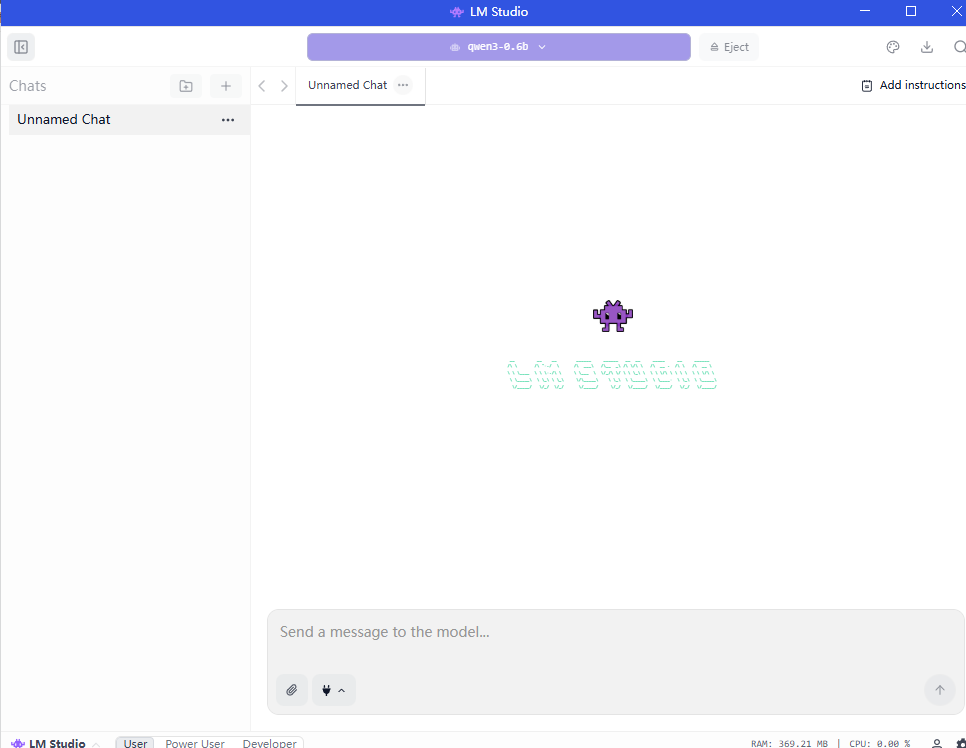Switch to User mode
The image size is (966, 748).
click(135, 743)
